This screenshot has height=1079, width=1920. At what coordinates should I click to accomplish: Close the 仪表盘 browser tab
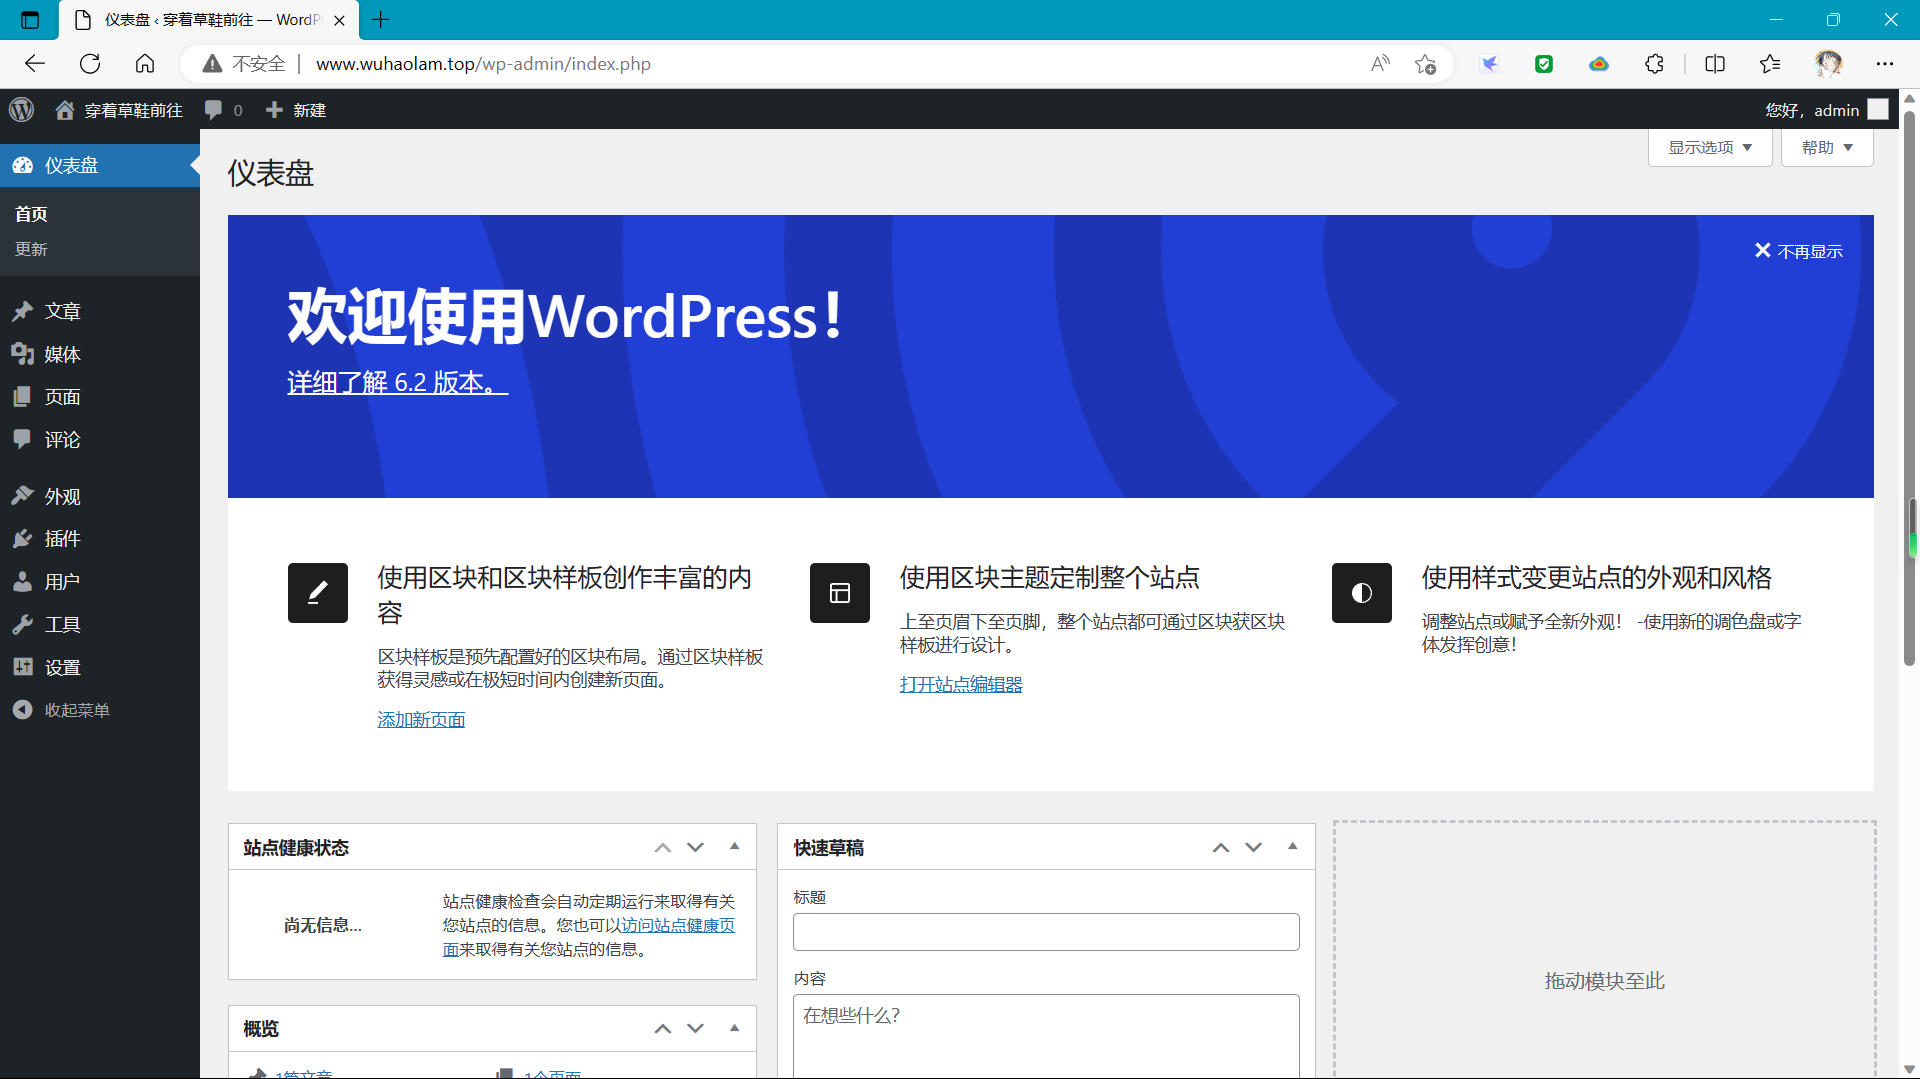(x=339, y=20)
